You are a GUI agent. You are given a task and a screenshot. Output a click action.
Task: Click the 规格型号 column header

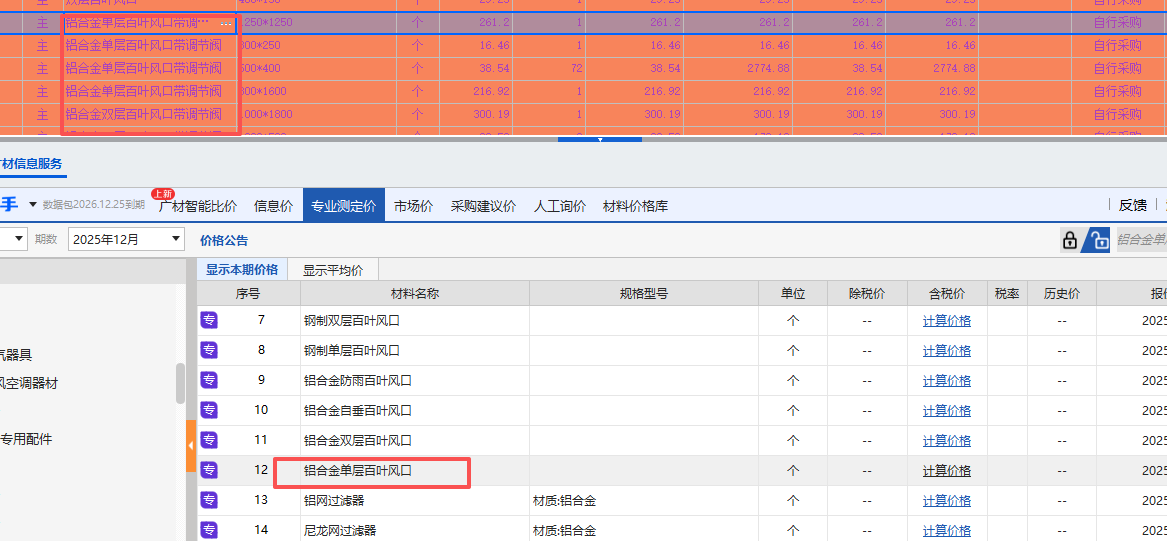(644, 292)
